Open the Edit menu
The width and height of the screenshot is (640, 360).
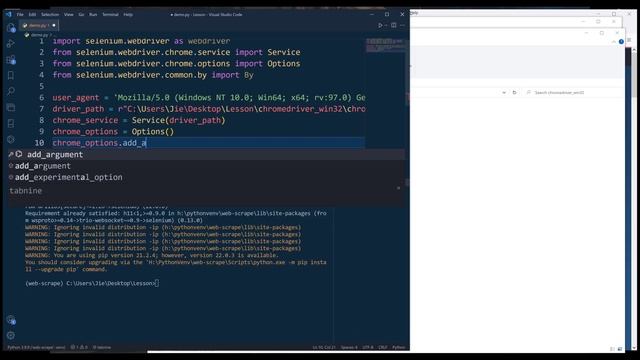[x=32, y=14]
